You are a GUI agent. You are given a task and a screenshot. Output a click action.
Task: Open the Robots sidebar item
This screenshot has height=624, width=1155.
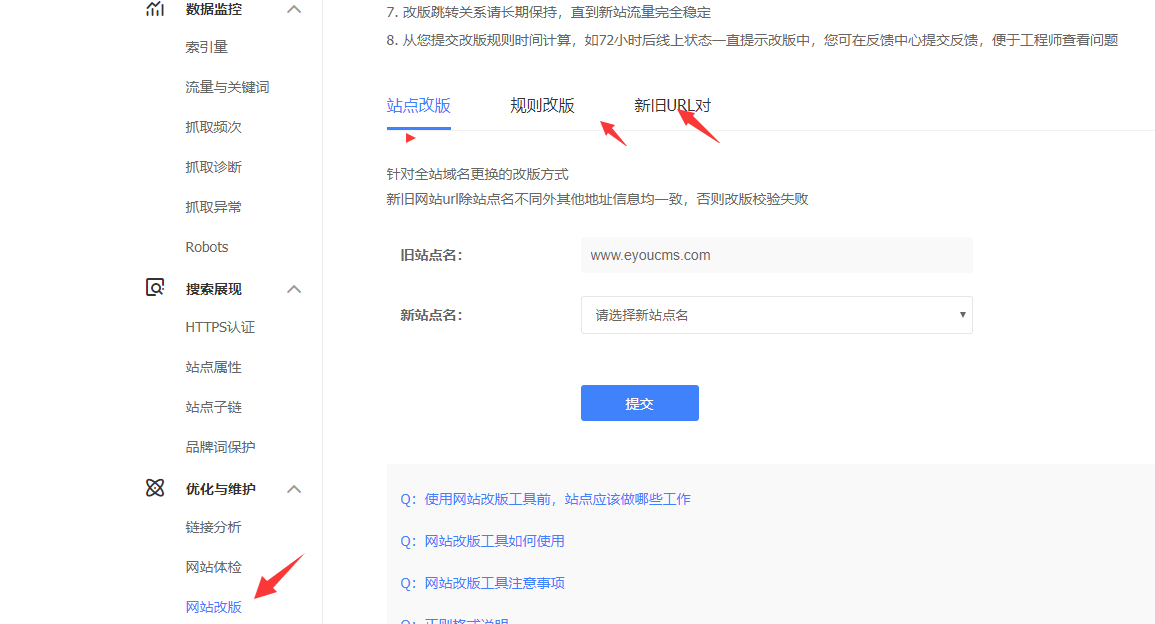pyautogui.click(x=207, y=247)
